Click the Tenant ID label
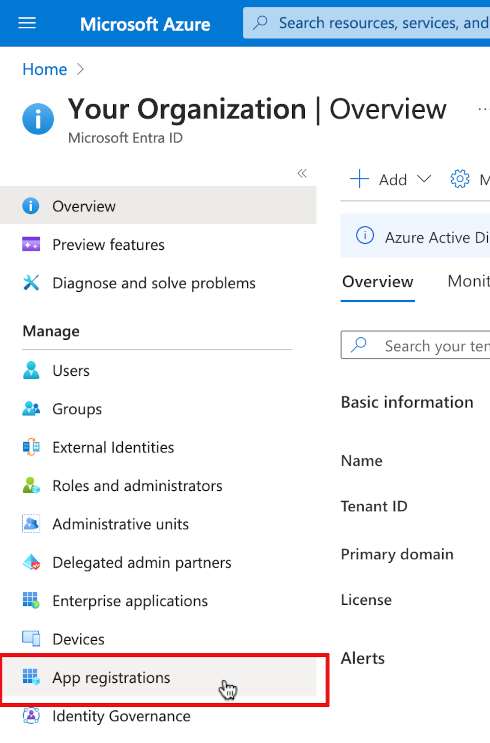The width and height of the screenshot is (490, 743). [374, 507]
